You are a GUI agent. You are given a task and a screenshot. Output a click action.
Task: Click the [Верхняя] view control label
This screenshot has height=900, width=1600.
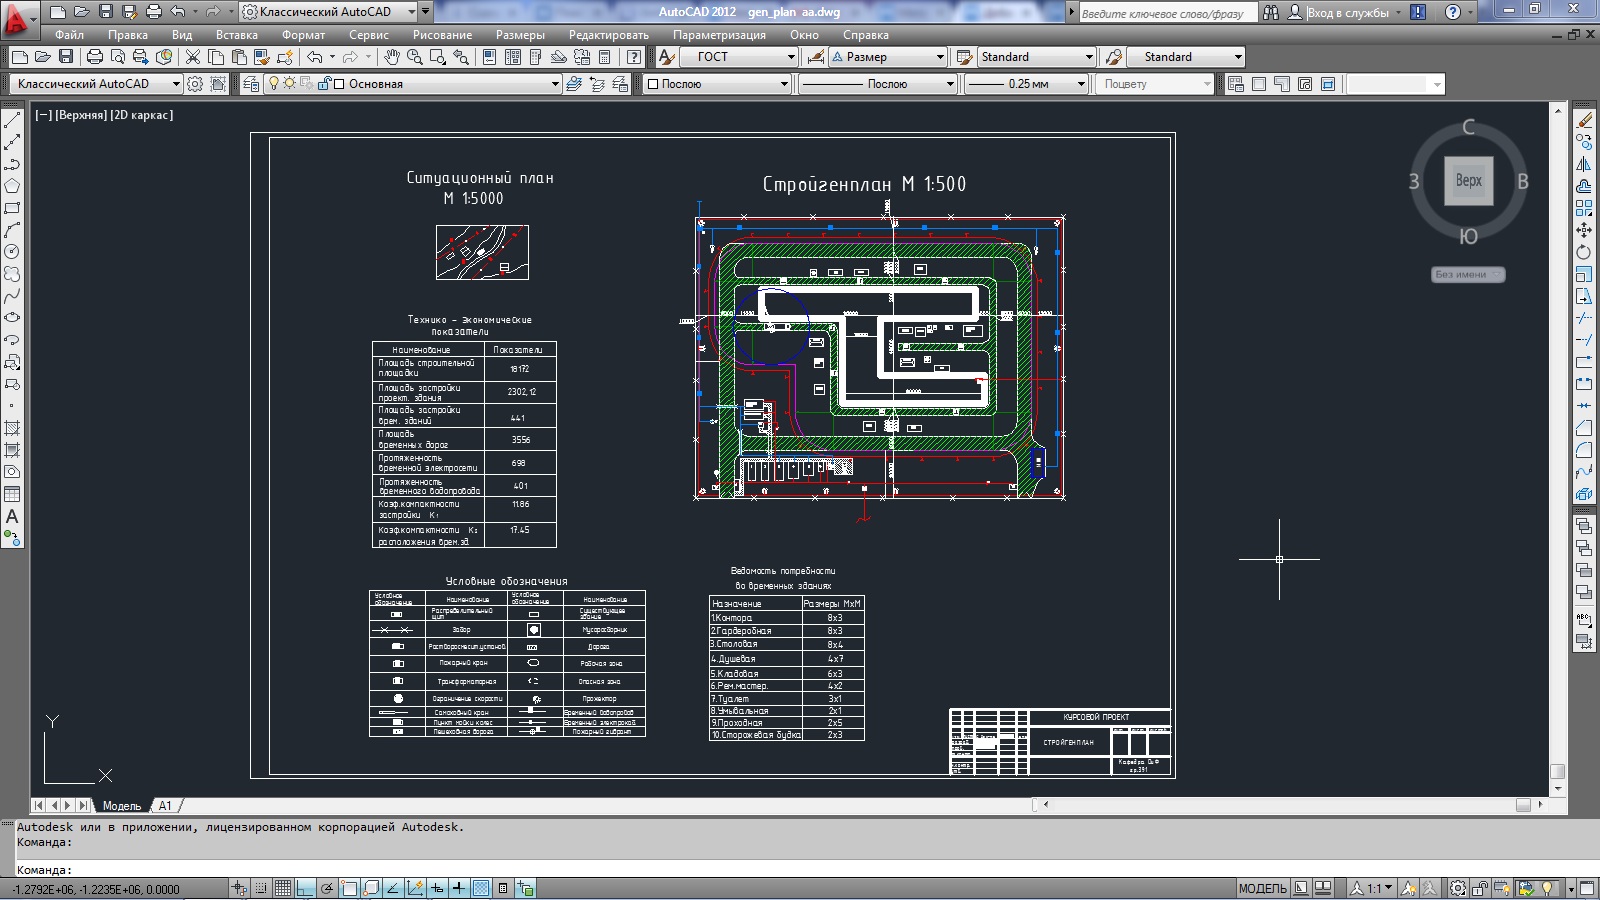(x=81, y=115)
